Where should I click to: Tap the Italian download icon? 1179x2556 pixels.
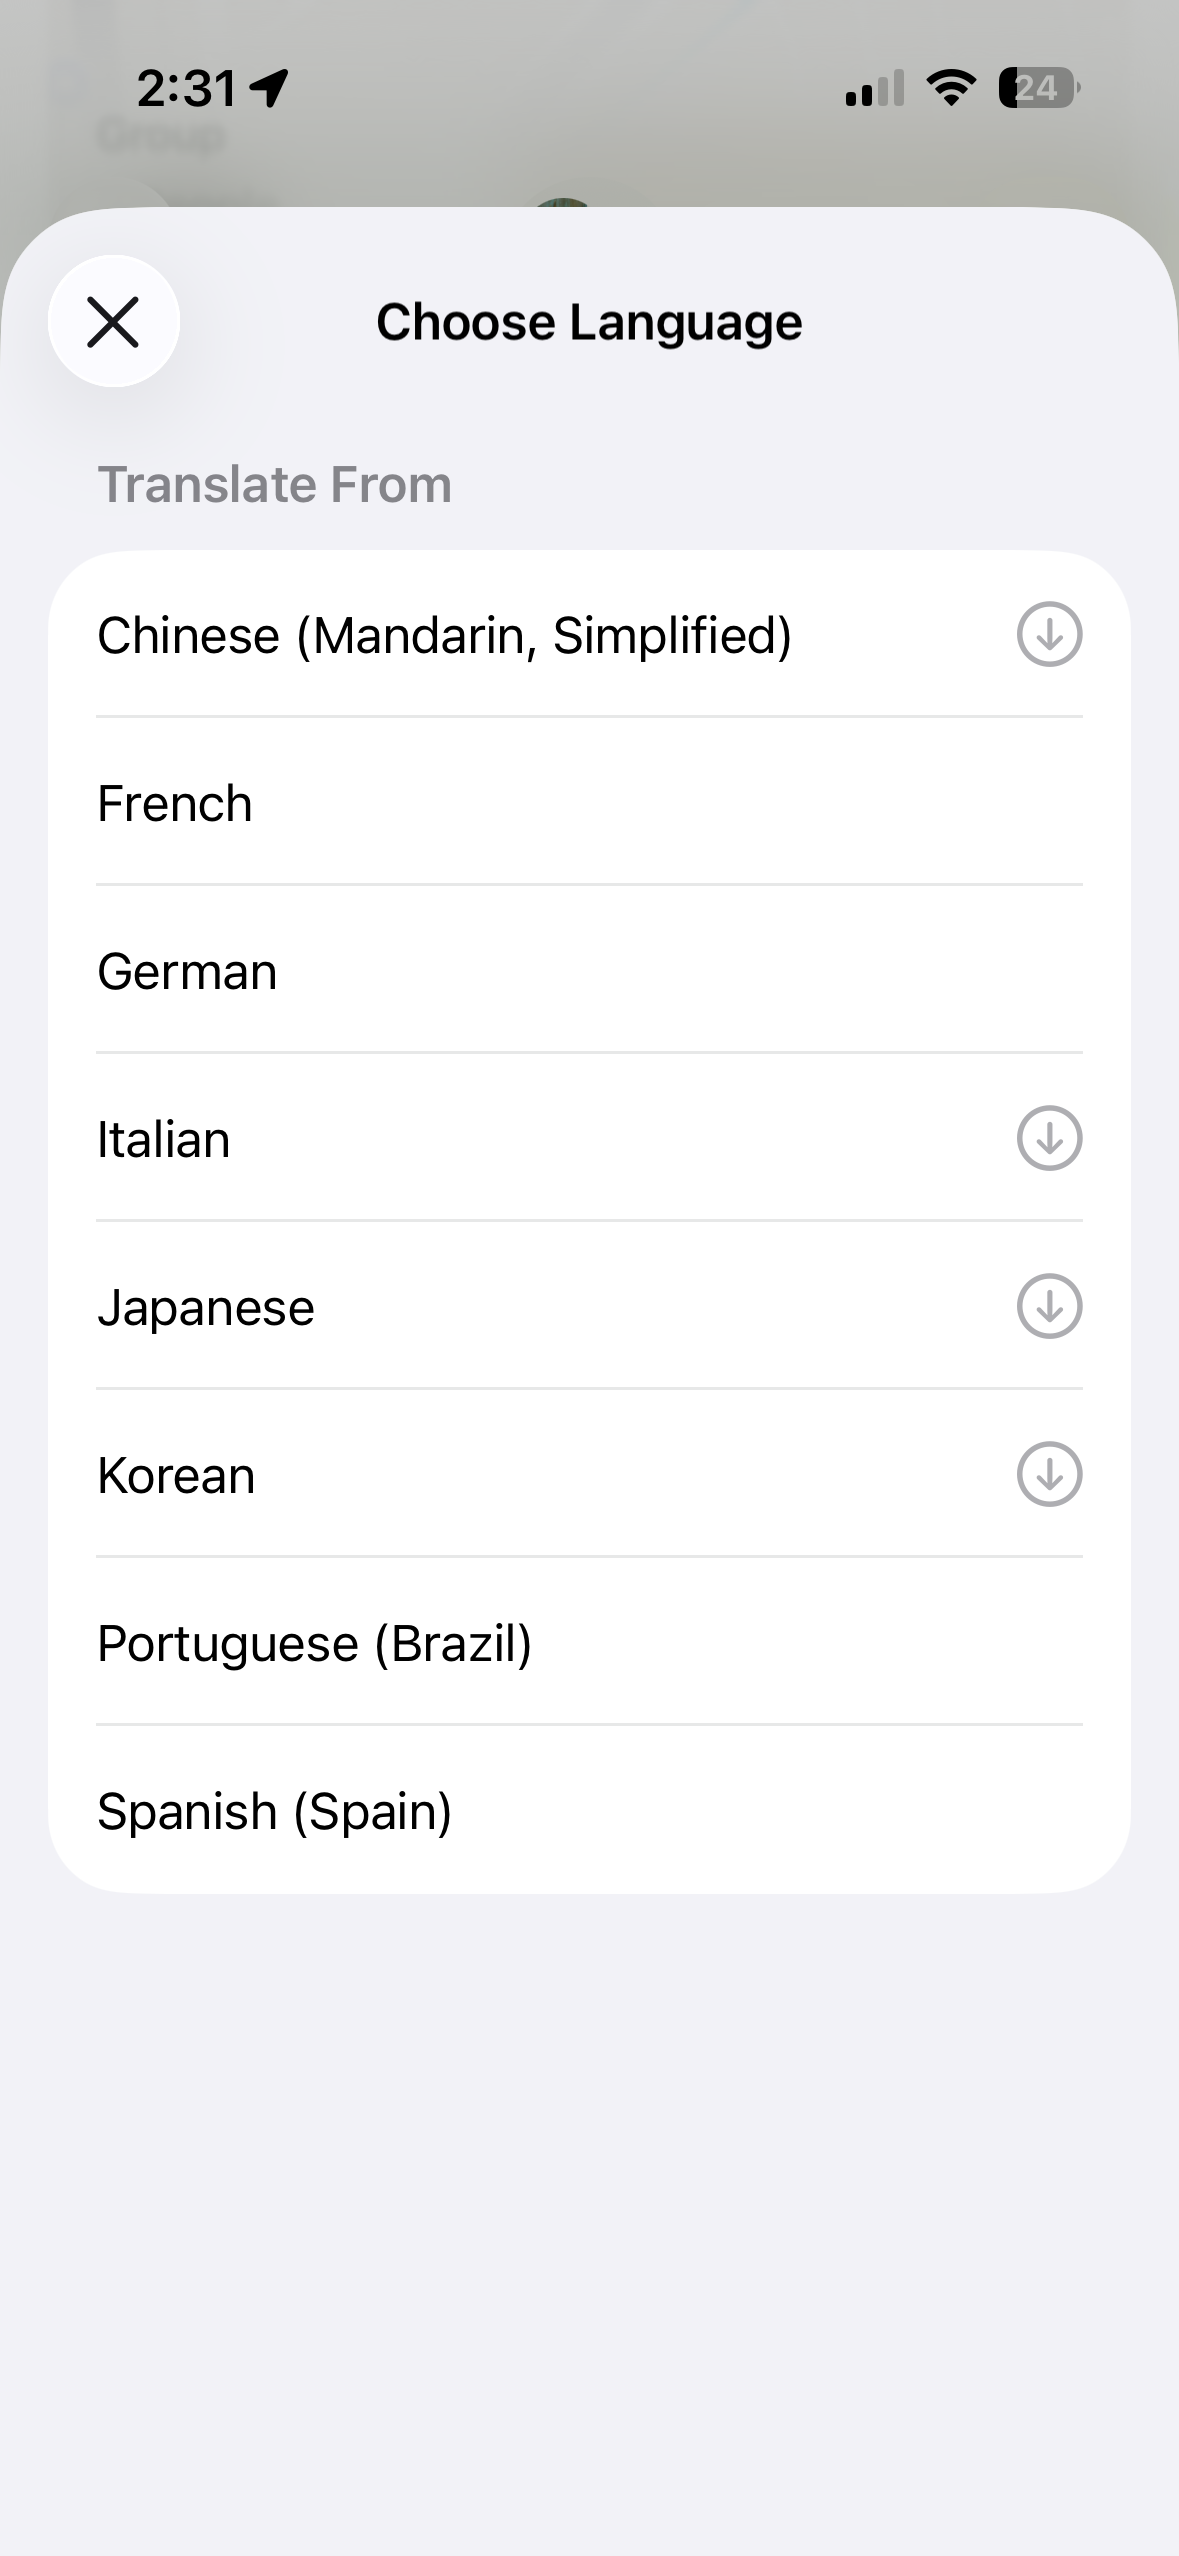[x=1049, y=1138]
